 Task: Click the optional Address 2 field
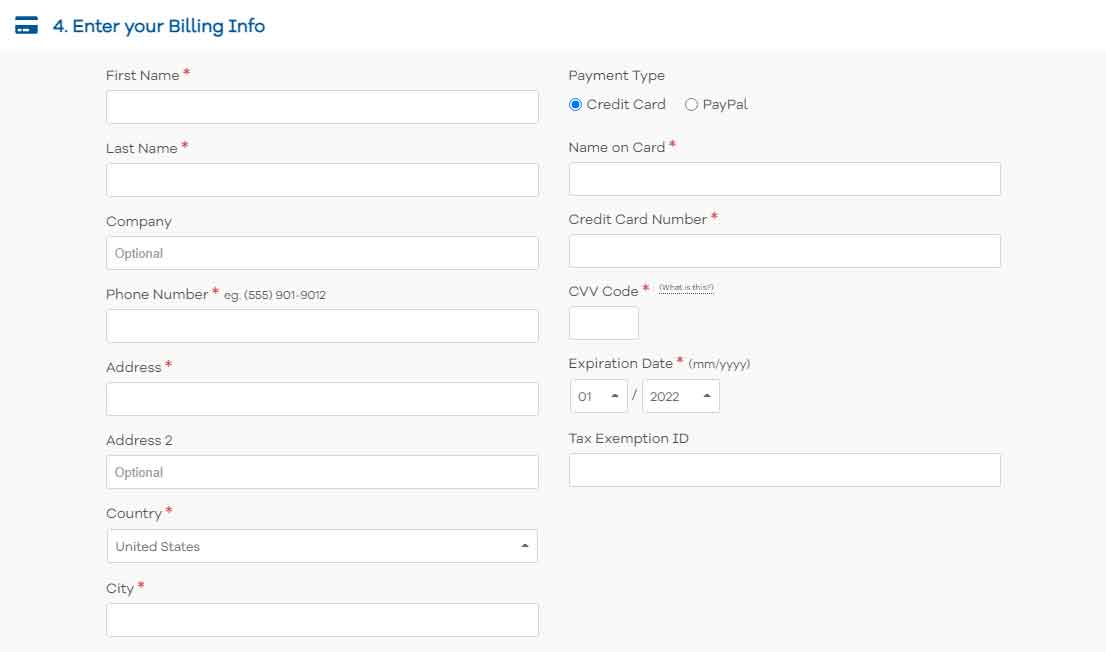coord(321,472)
